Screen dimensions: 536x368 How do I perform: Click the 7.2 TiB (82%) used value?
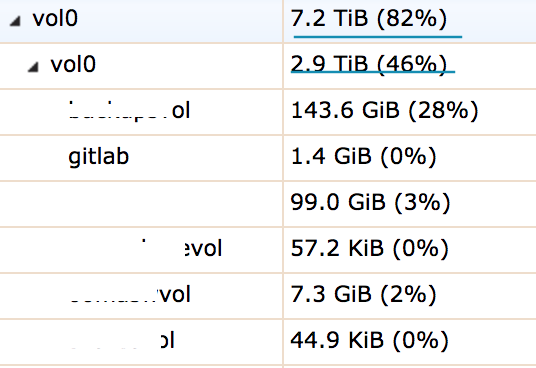[368, 18]
